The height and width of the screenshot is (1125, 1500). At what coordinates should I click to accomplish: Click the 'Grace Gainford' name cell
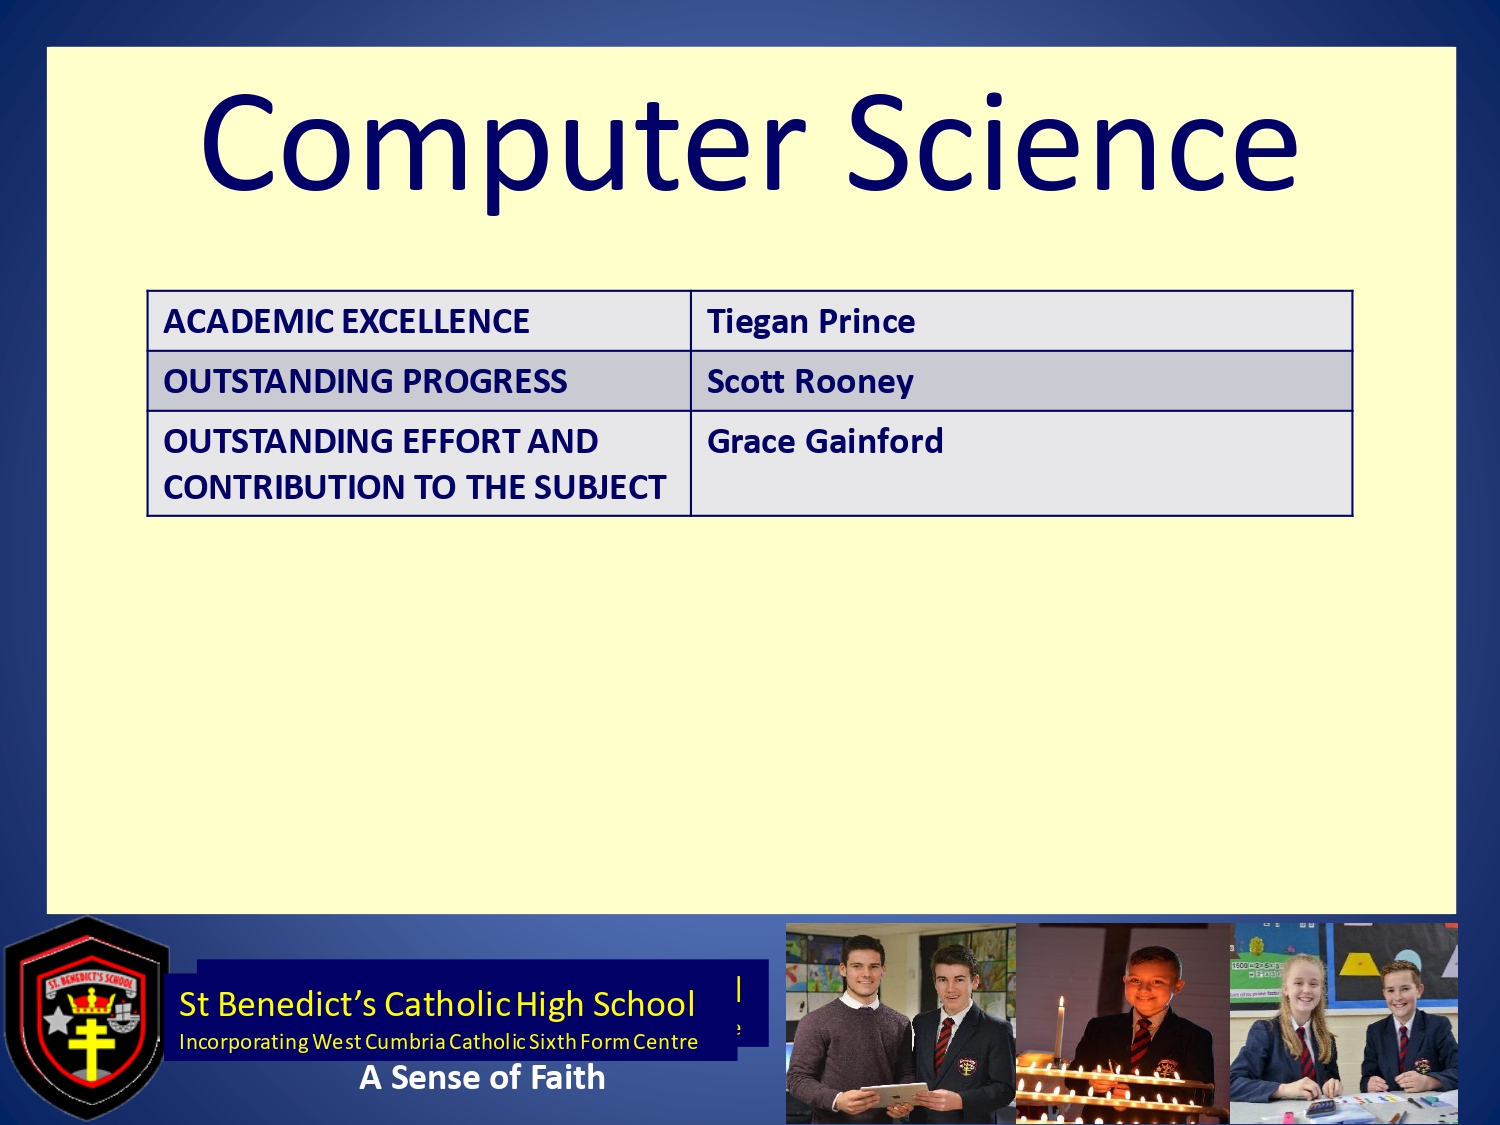coord(1020,464)
